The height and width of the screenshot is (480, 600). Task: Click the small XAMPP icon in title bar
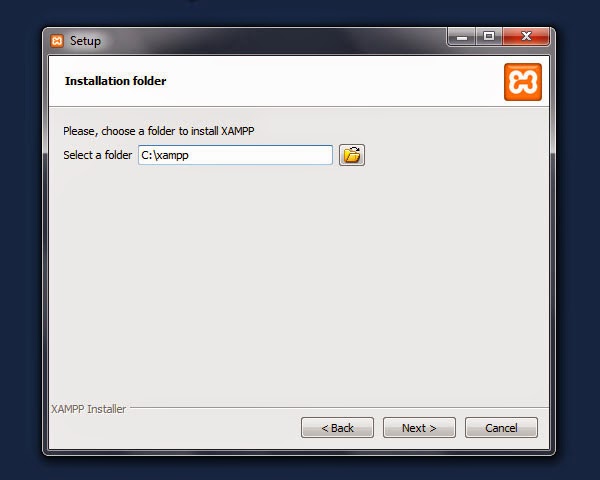click(x=57, y=41)
